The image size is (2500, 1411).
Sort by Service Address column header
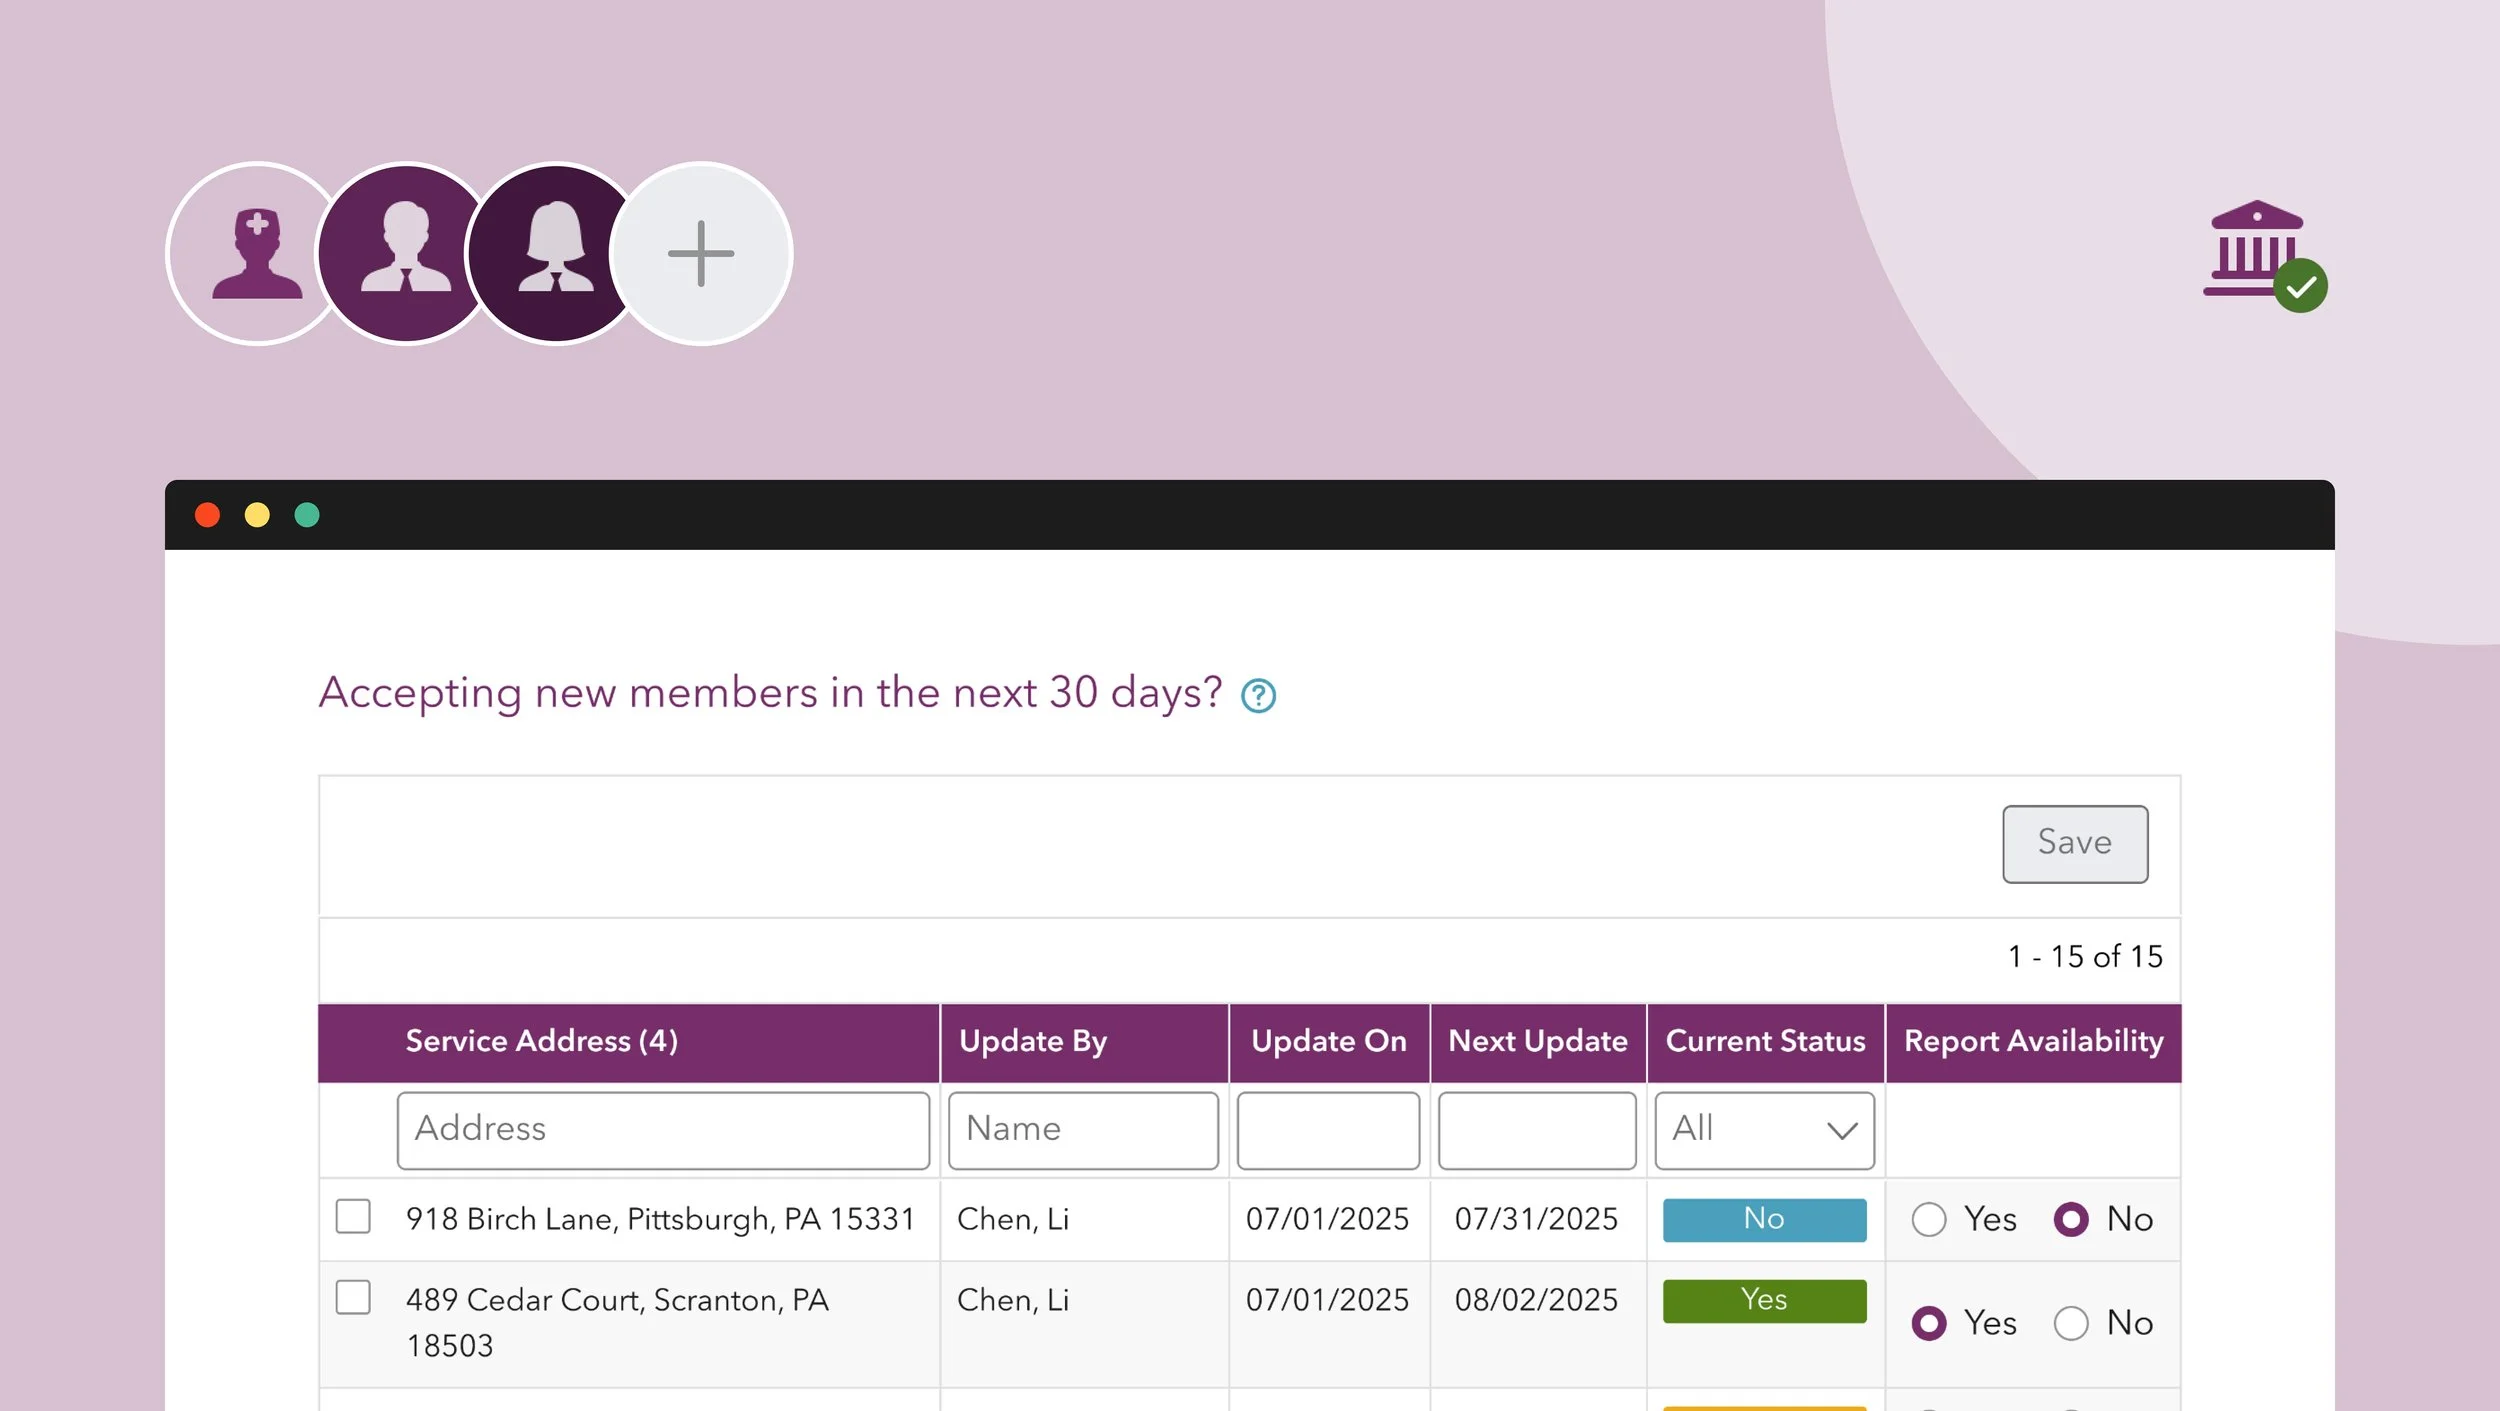pyautogui.click(x=541, y=1042)
